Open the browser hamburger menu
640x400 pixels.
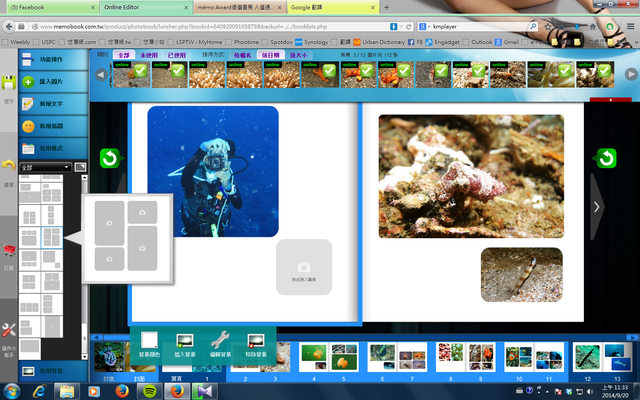pos(631,27)
